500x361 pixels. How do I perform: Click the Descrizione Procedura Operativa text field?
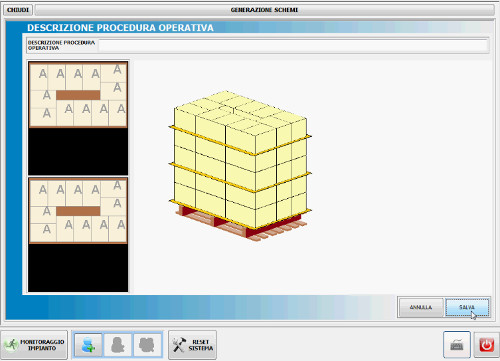click(293, 45)
